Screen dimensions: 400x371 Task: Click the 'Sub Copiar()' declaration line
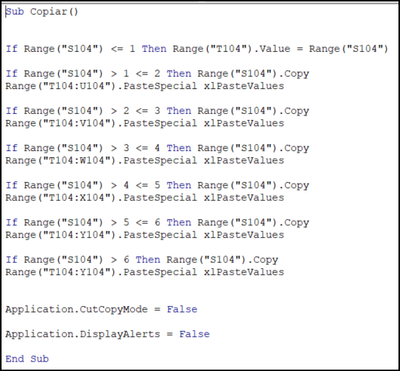(42, 12)
